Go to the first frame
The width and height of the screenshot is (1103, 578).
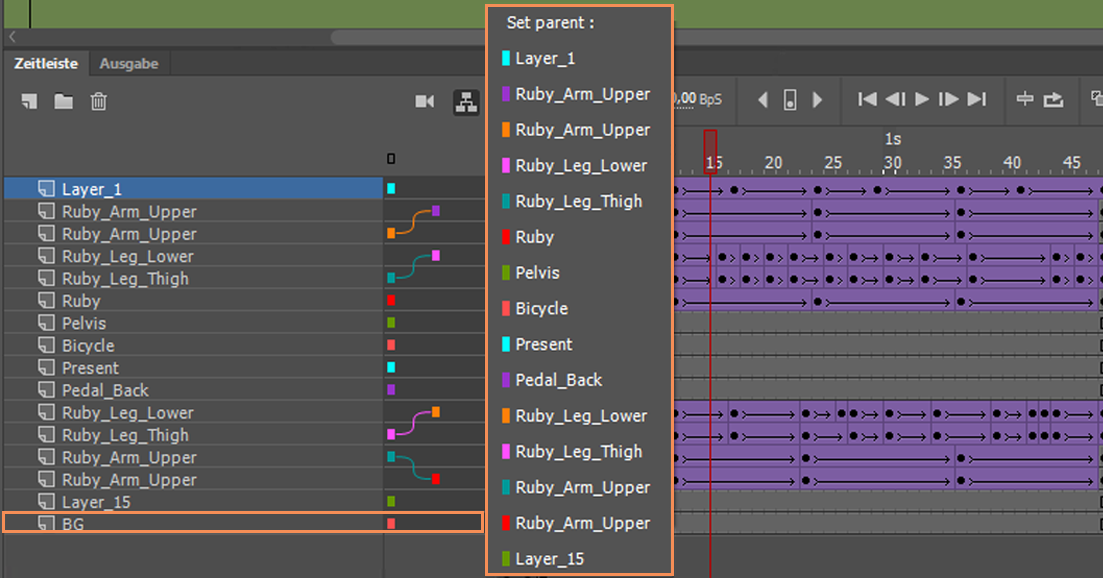point(867,99)
